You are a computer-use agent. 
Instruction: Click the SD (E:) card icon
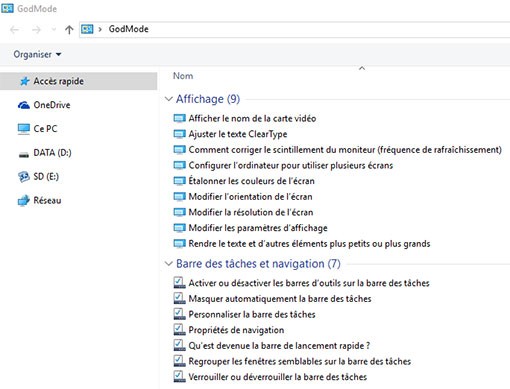pos(24,177)
